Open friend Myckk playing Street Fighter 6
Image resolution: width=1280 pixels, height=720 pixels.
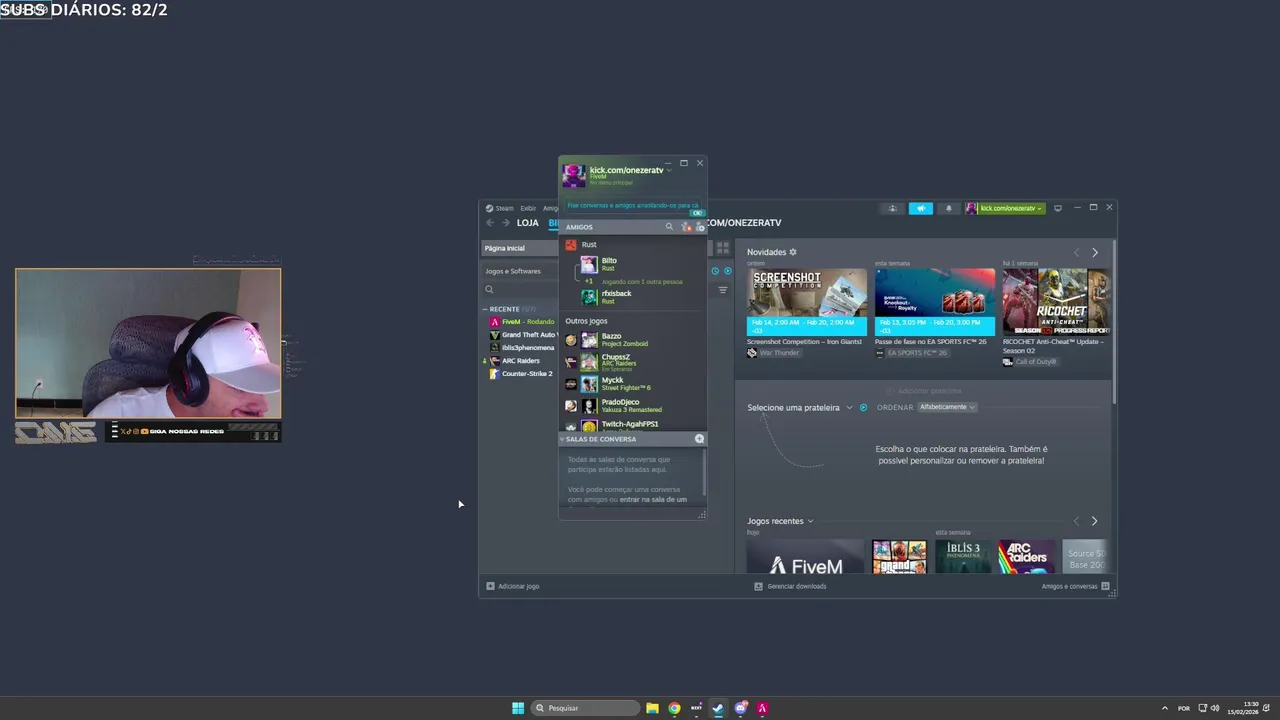(x=632, y=384)
